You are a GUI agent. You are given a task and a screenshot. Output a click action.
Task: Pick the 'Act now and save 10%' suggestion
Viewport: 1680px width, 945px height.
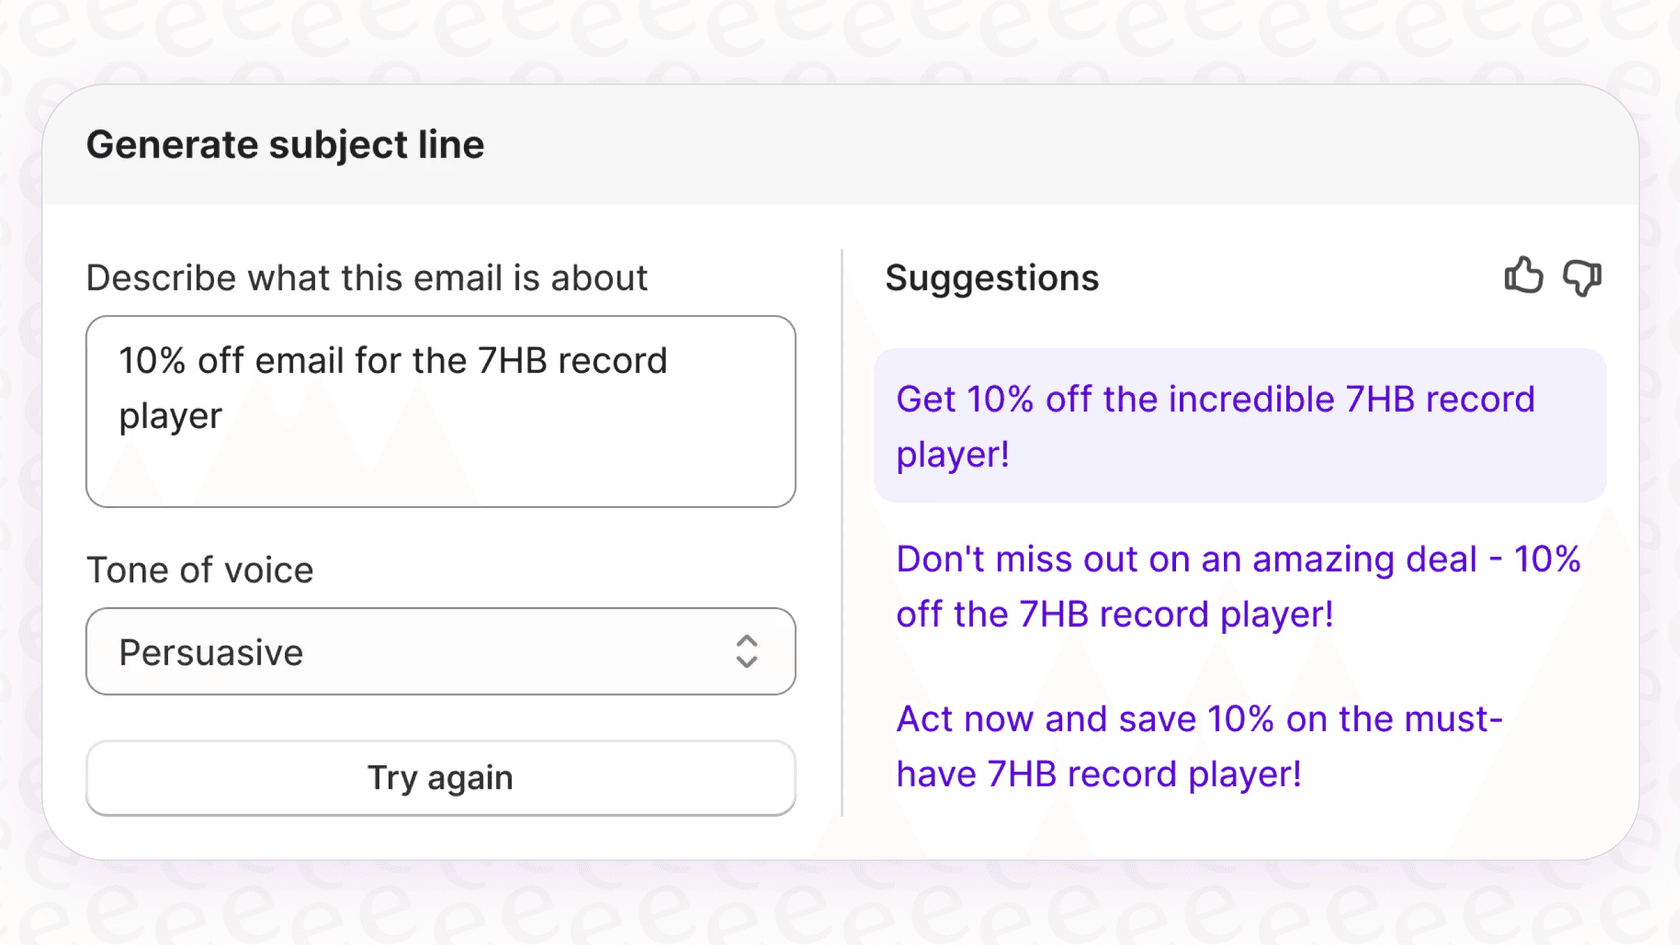coord(1199,746)
